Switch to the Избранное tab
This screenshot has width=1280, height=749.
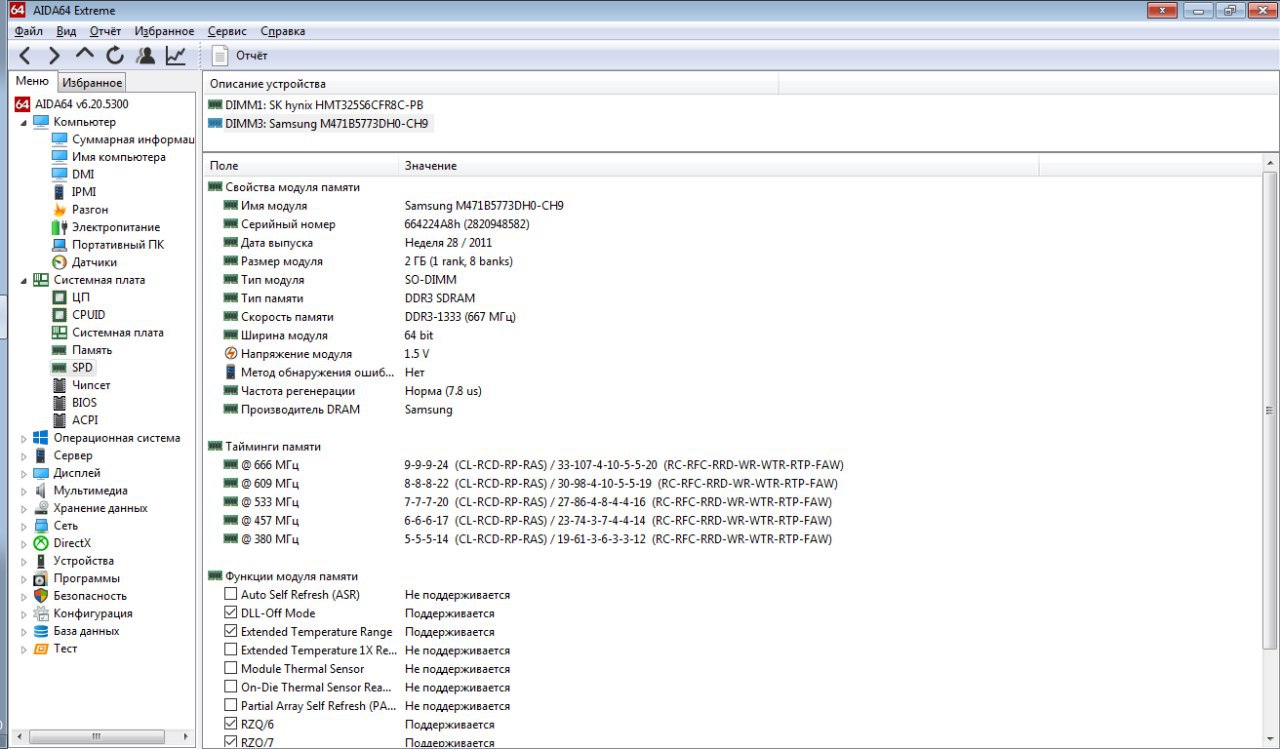click(92, 83)
